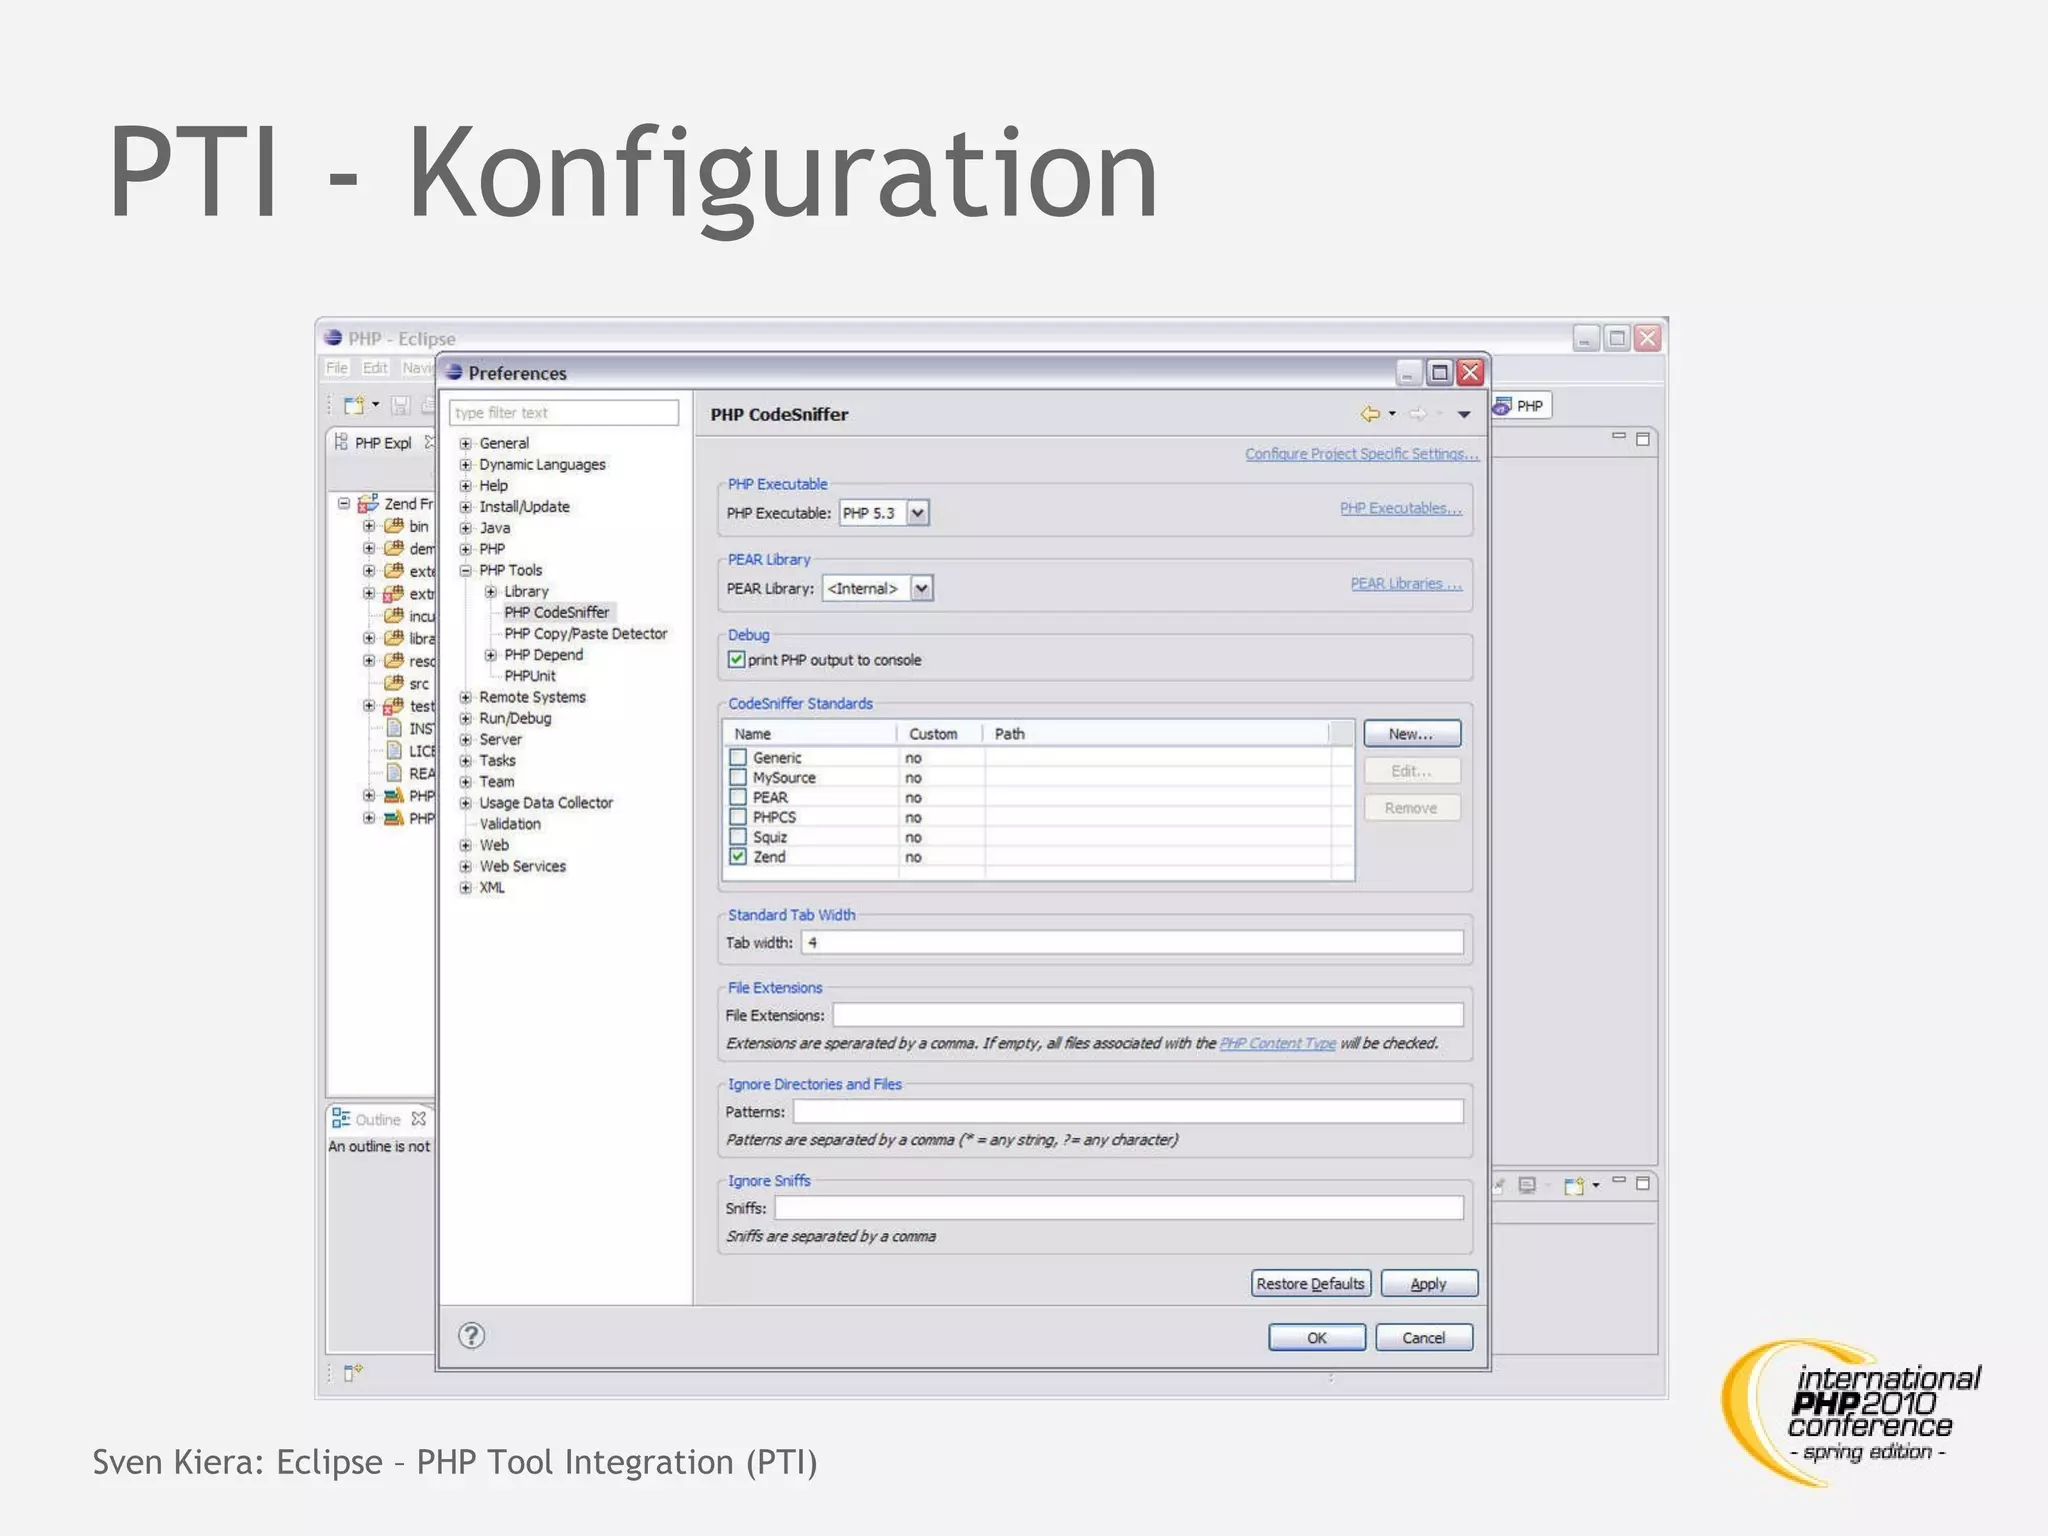
Task: Switch to the PHP Explorer tab
Action: (383, 443)
